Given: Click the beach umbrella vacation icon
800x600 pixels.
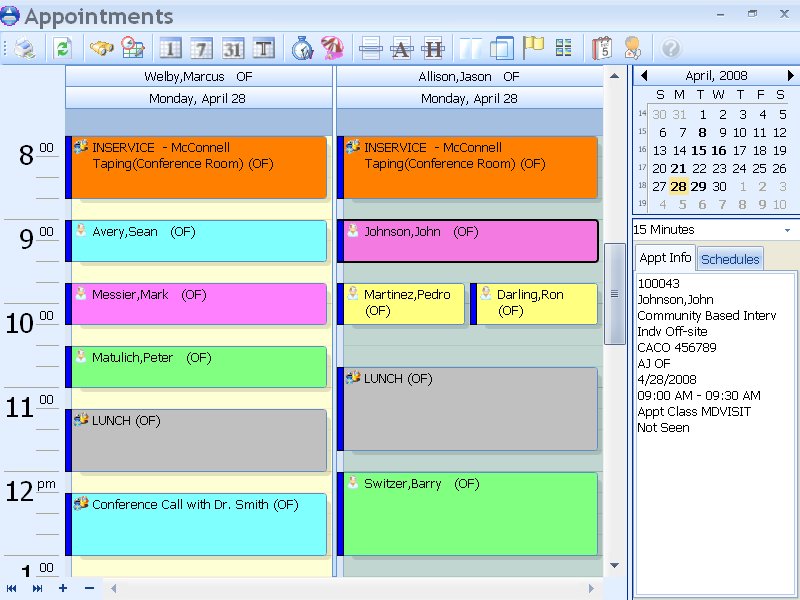Looking at the screenshot, I should (332, 48).
